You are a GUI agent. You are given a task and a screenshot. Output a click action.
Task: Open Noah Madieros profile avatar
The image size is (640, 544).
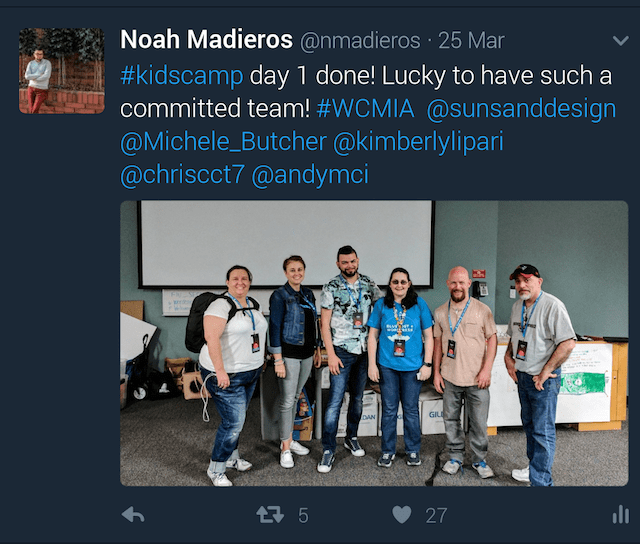pos(62,71)
